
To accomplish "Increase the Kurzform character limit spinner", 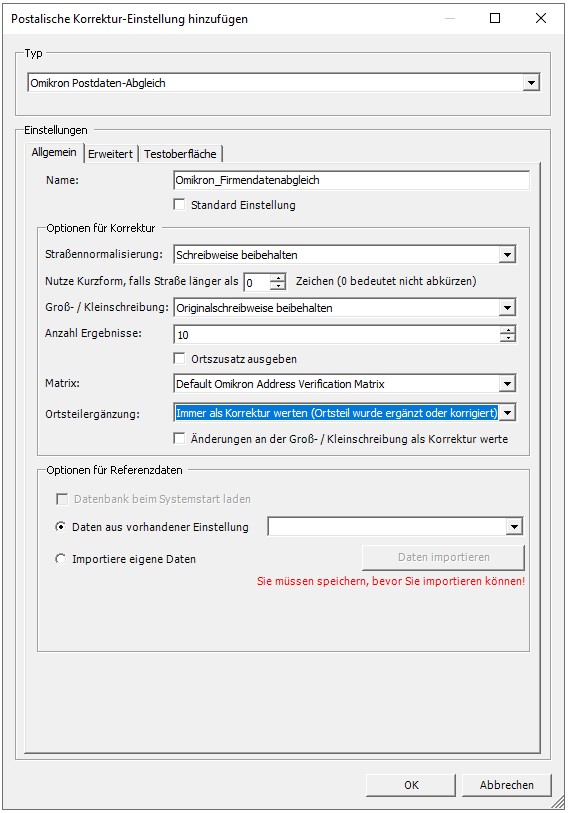I will [x=278, y=277].
